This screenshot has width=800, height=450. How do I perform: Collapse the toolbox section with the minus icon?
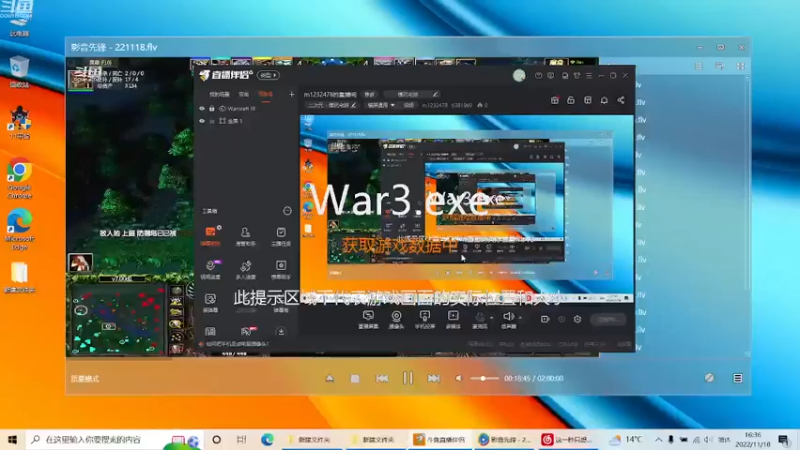pos(287,211)
